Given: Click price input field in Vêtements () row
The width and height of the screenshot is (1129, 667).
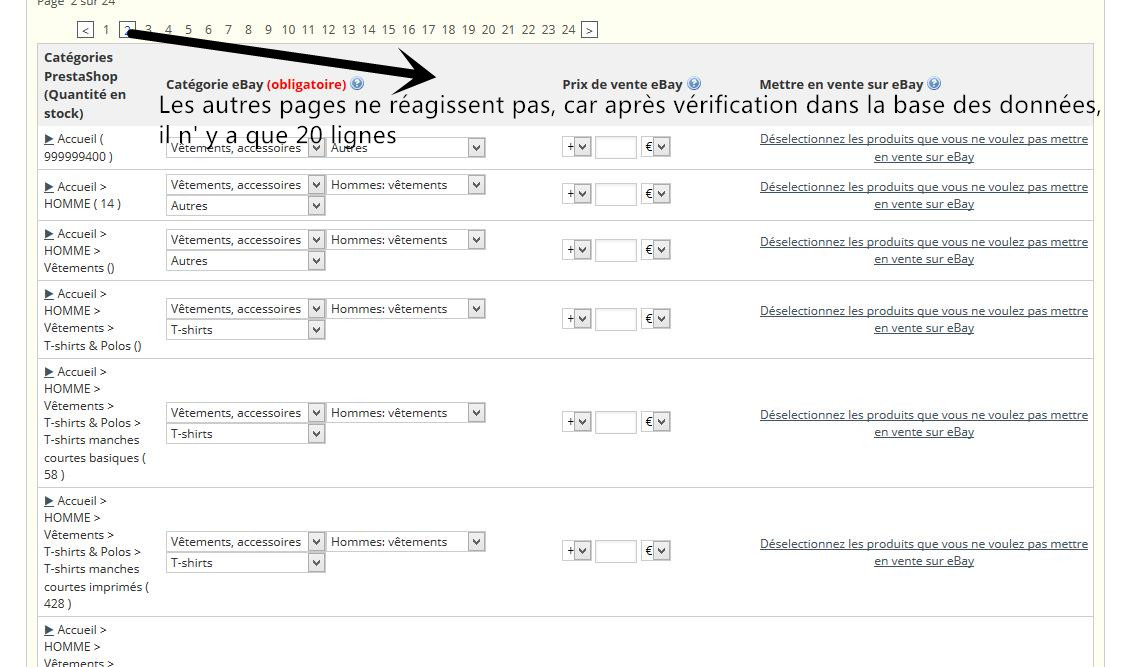Looking at the screenshot, I should 616,250.
